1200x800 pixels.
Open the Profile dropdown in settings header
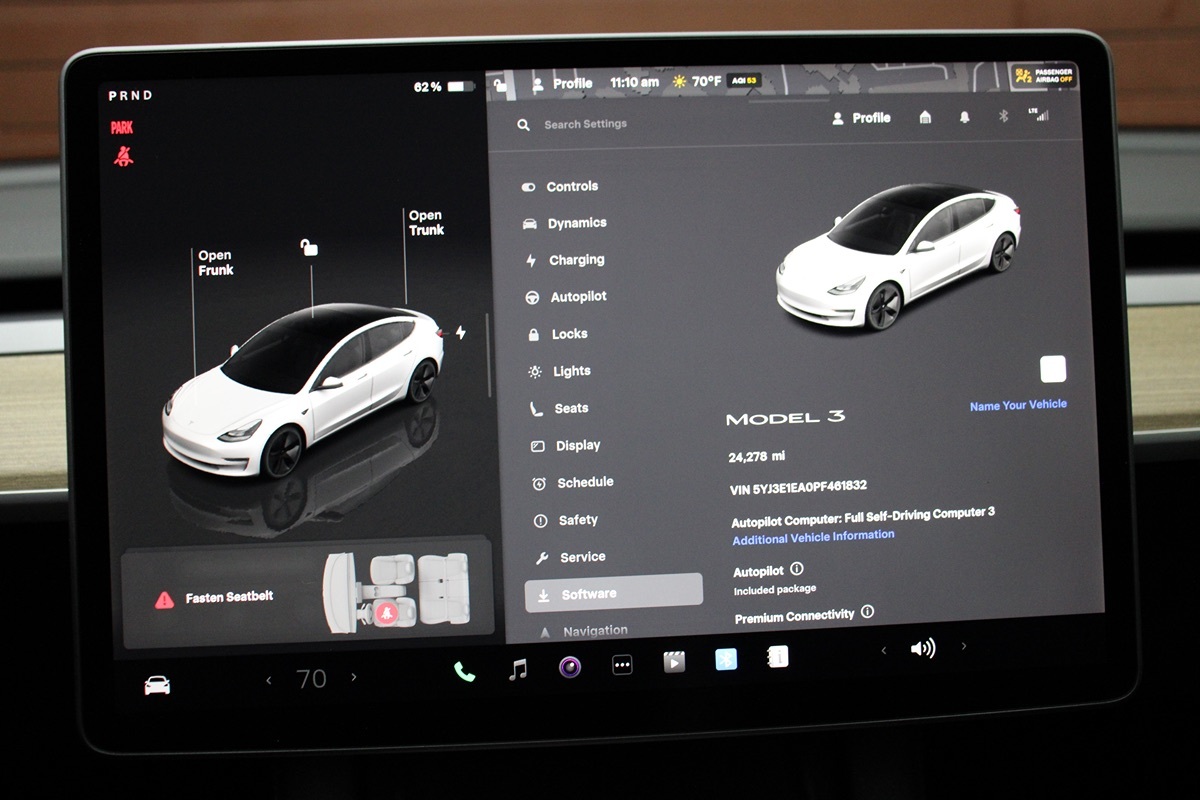tap(861, 118)
